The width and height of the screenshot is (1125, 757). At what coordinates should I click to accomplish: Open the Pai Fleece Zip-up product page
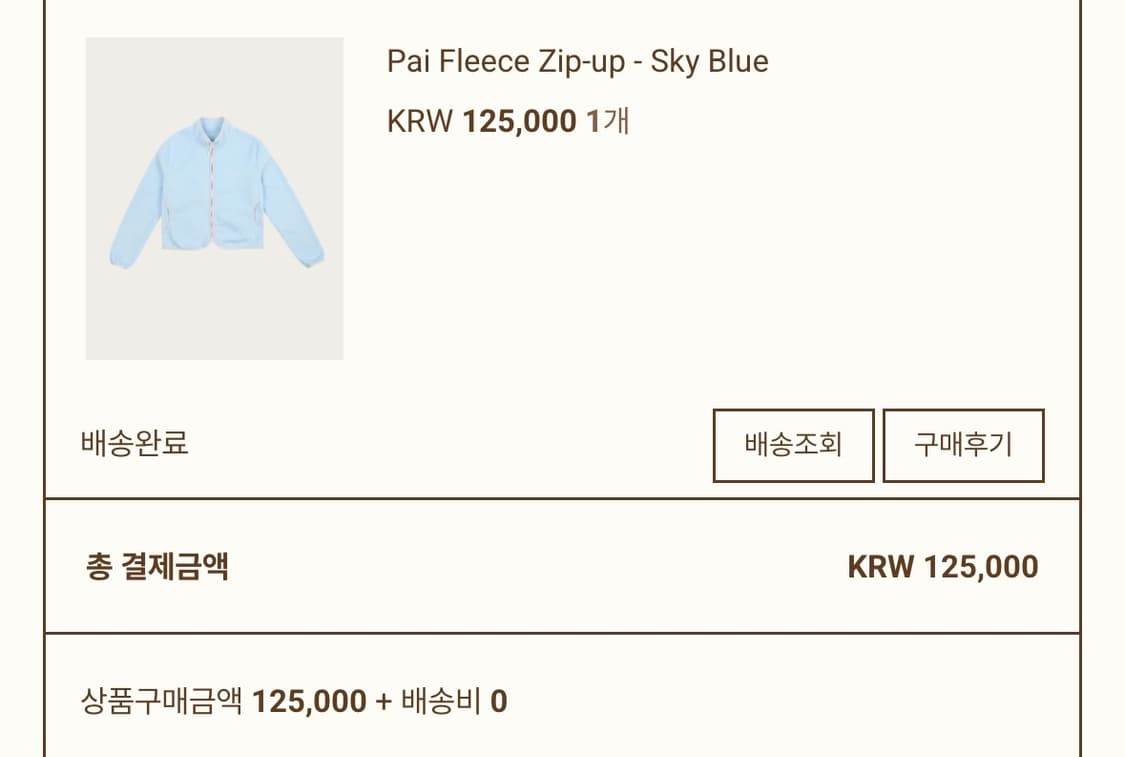pyautogui.click(x=578, y=61)
